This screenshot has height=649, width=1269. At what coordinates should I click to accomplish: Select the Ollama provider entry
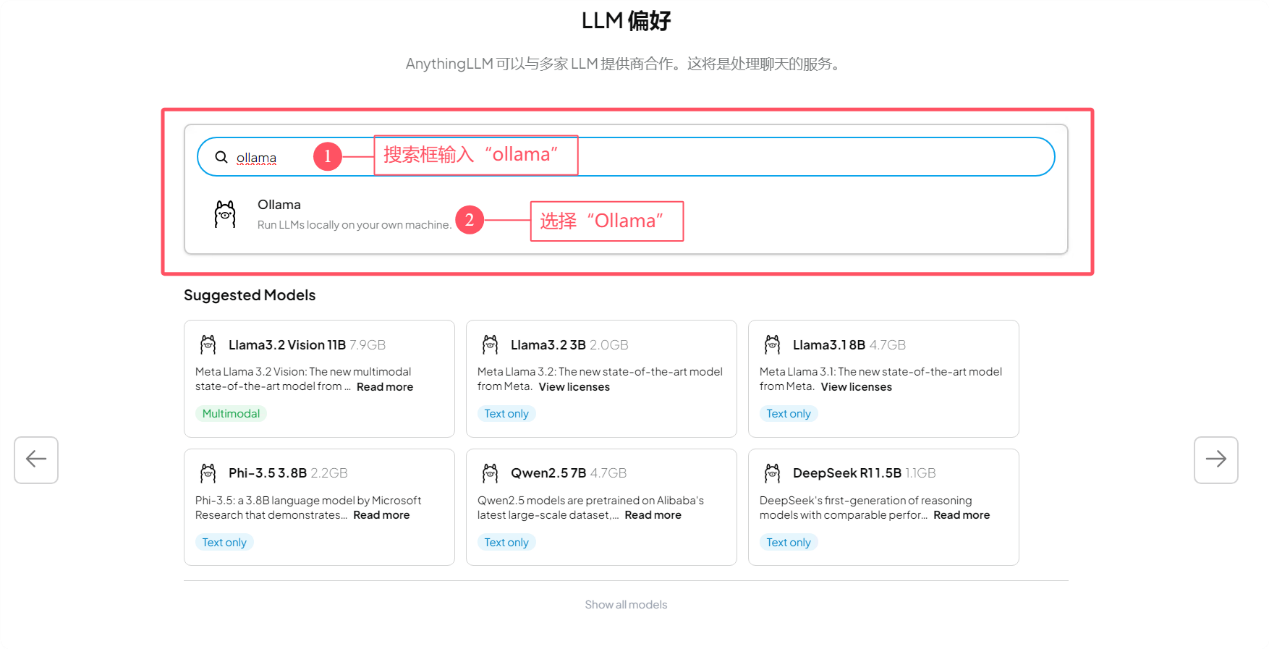[x=626, y=215]
